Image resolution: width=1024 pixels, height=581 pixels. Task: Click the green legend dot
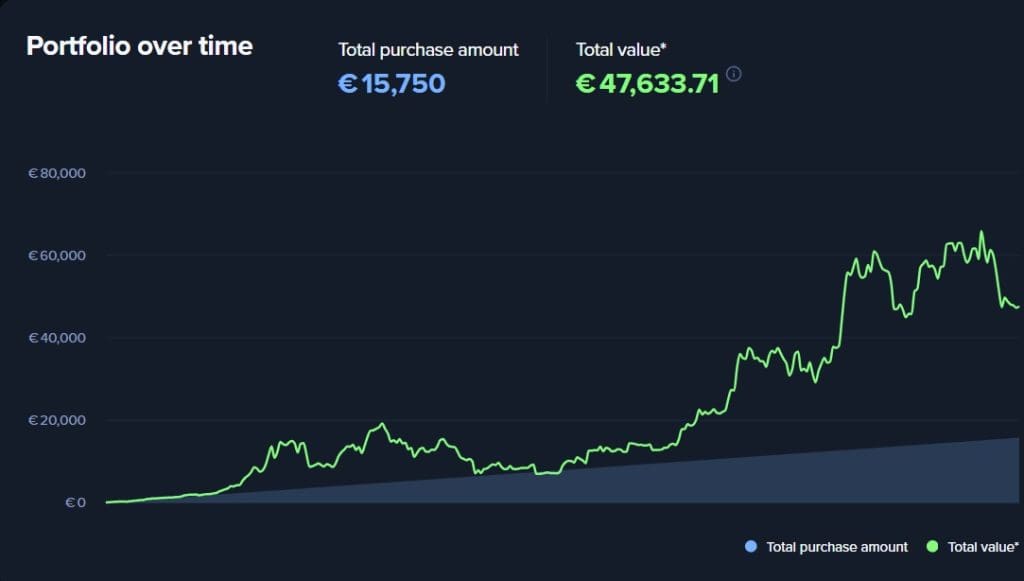click(932, 547)
